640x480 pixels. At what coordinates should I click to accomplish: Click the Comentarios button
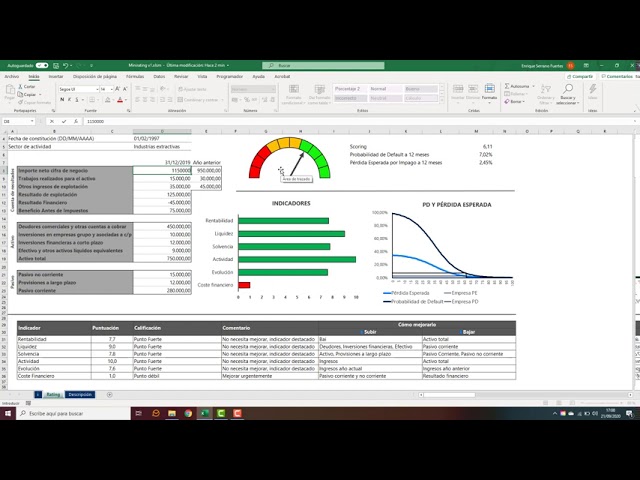(618, 76)
